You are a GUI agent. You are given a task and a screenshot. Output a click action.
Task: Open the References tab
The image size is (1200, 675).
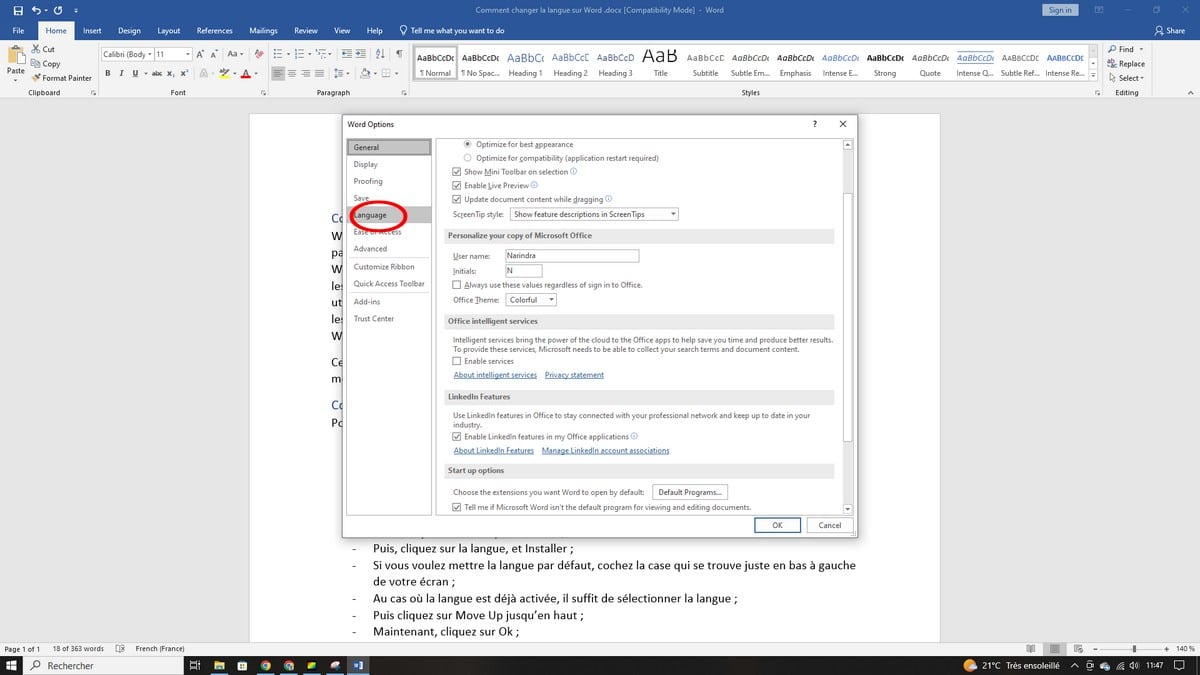[x=215, y=31]
